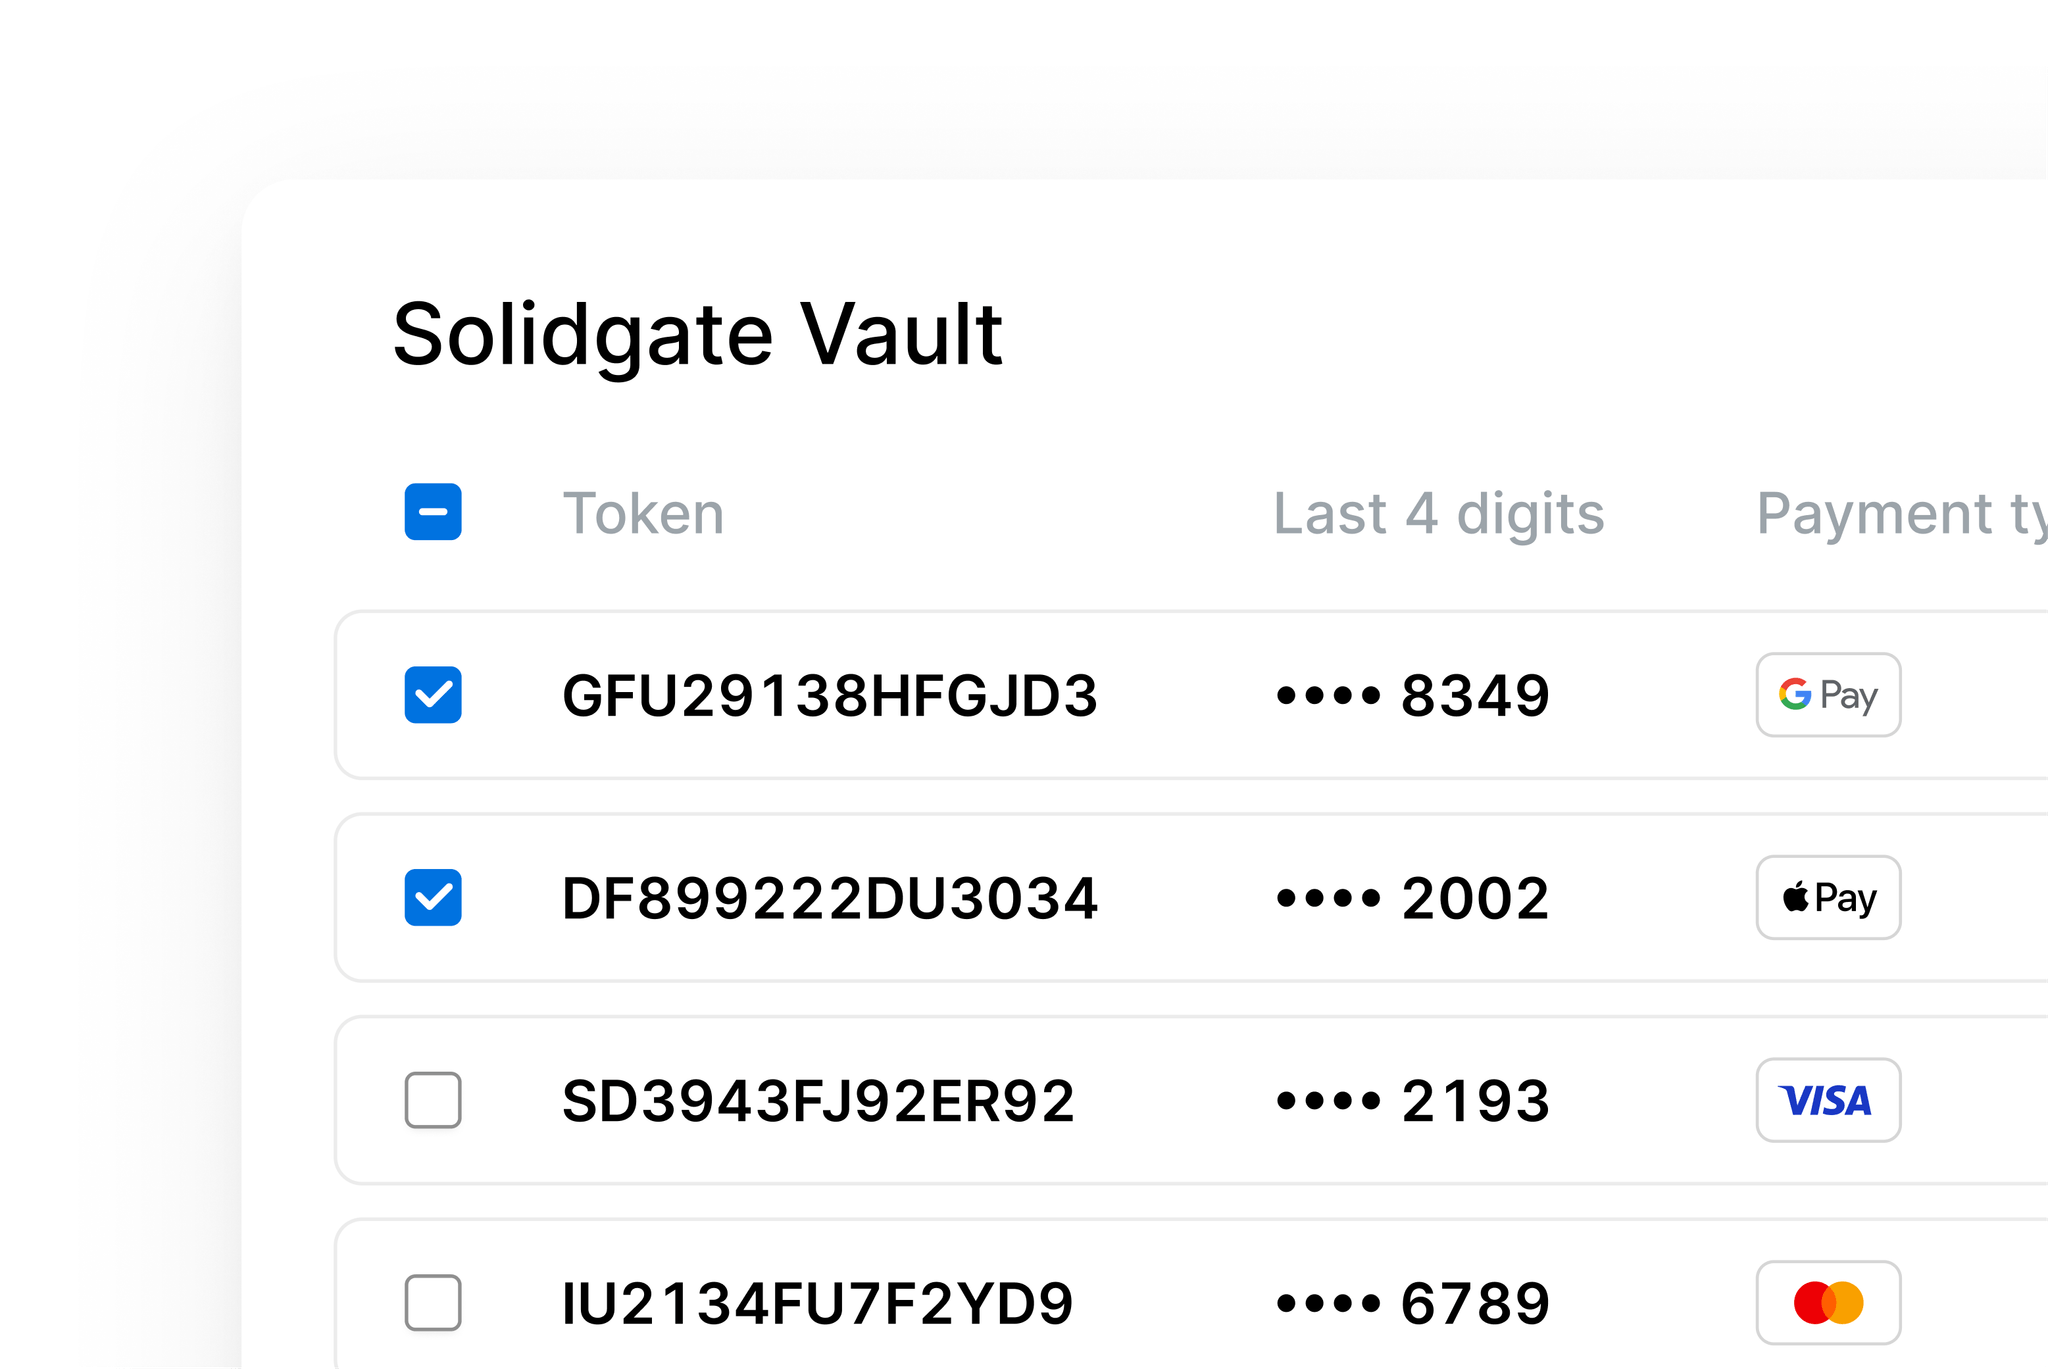This screenshot has width=2048, height=1369.
Task: Select the token SD3943FJ92ER92 text
Action: (818, 1101)
